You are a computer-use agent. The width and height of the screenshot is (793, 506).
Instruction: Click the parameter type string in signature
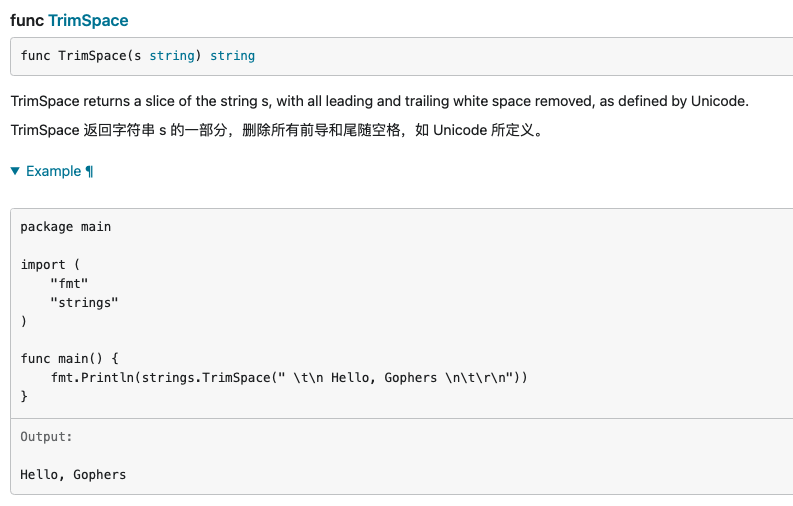(x=171, y=56)
